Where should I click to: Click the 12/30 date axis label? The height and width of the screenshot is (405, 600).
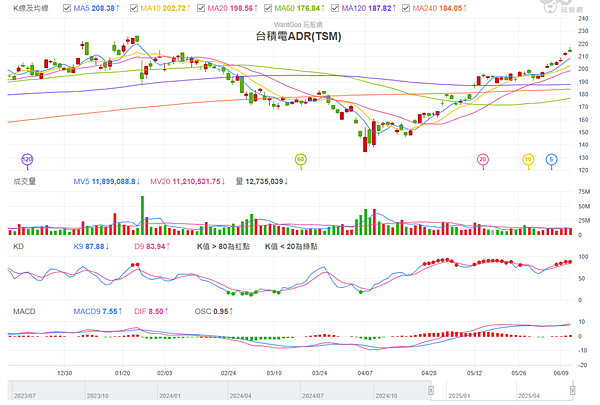[x=64, y=373]
